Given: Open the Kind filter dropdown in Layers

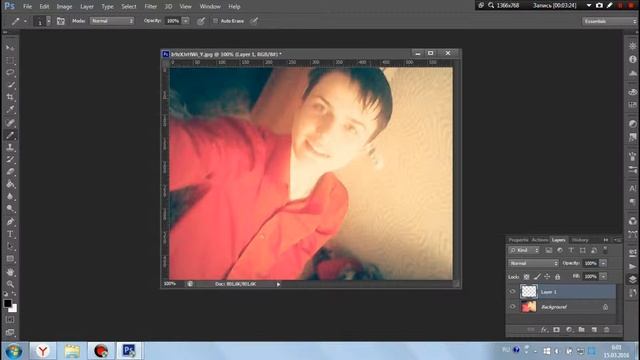Looking at the screenshot, I should point(524,250).
